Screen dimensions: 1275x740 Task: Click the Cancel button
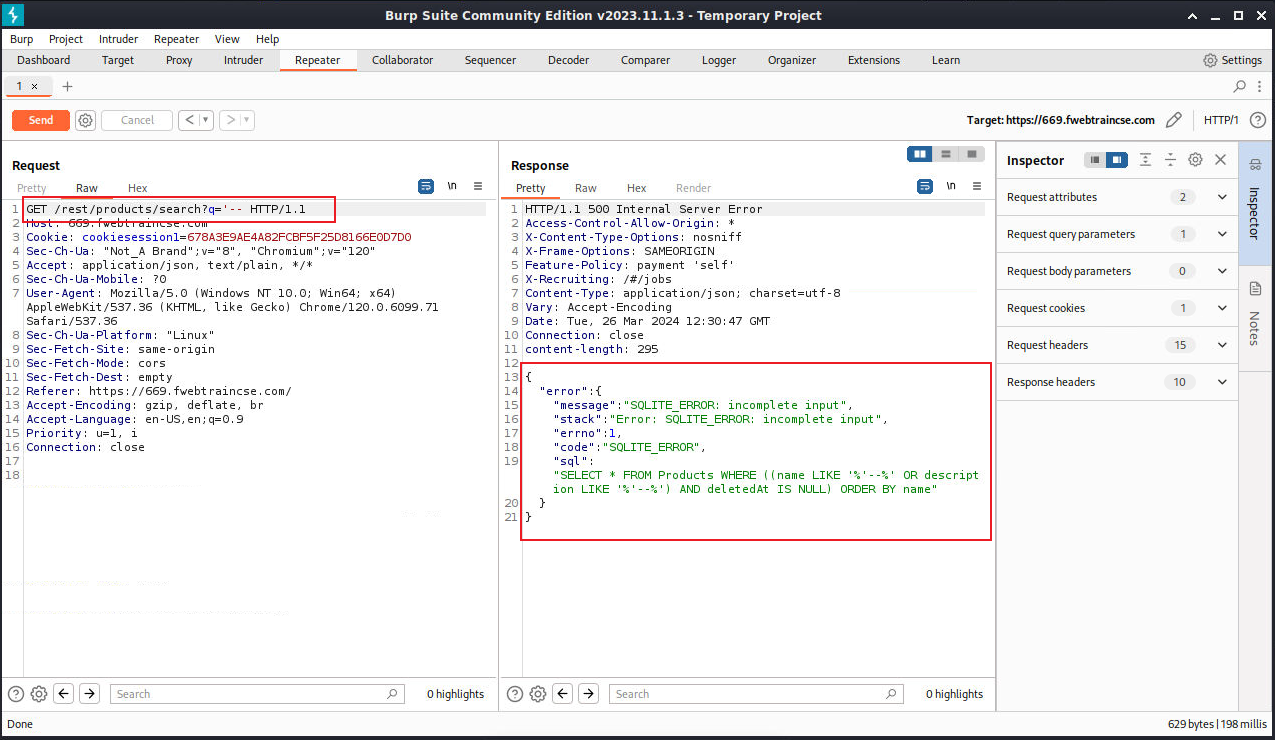coord(137,120)
